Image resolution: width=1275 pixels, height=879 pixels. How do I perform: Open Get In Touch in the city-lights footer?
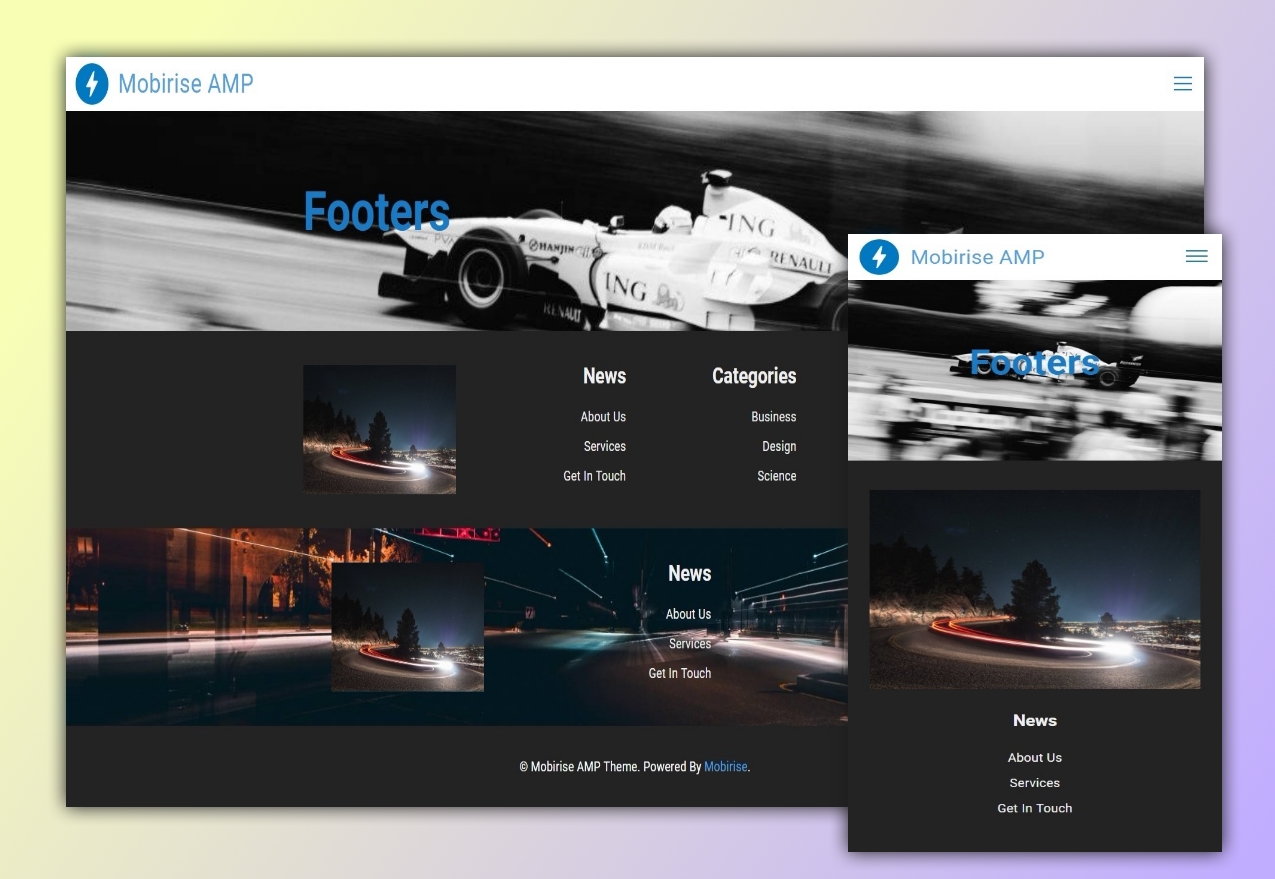click(679, 674)
